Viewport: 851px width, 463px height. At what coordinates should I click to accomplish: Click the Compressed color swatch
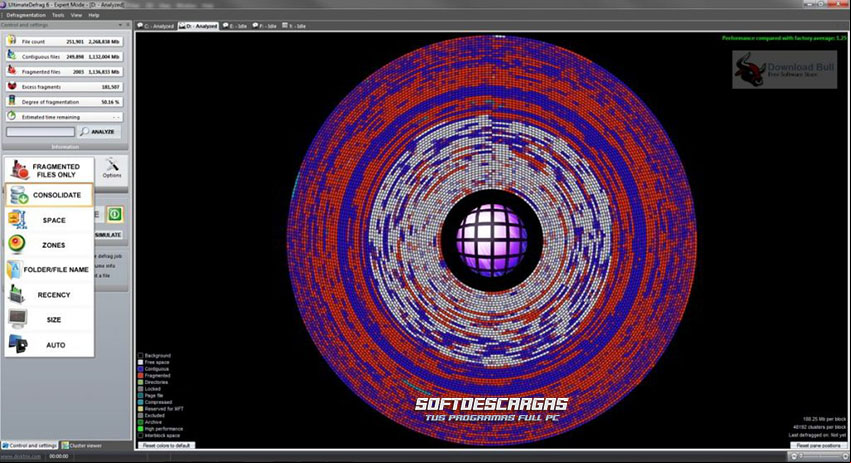(x=141, y=402)
